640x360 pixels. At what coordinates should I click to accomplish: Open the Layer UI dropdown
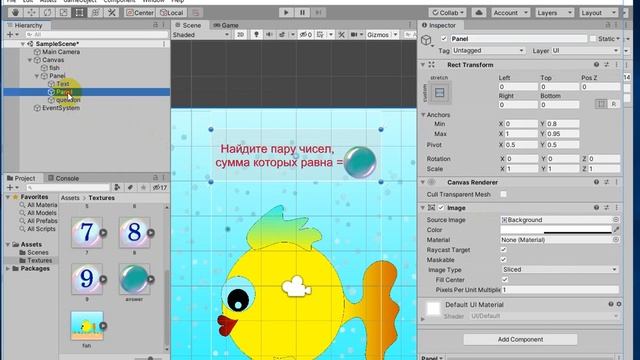585,51
